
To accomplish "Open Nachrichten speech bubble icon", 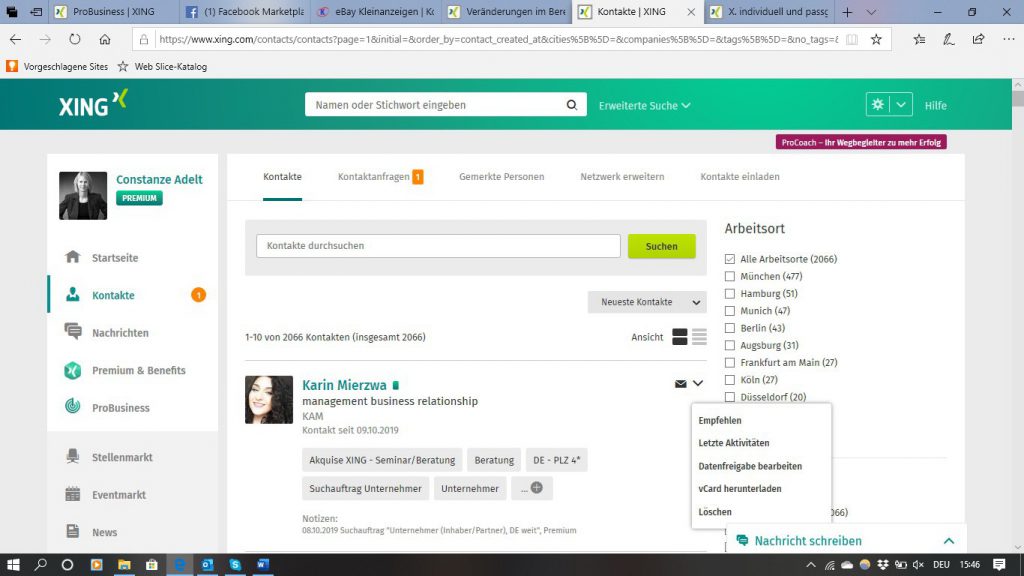I will coord(72,332).
